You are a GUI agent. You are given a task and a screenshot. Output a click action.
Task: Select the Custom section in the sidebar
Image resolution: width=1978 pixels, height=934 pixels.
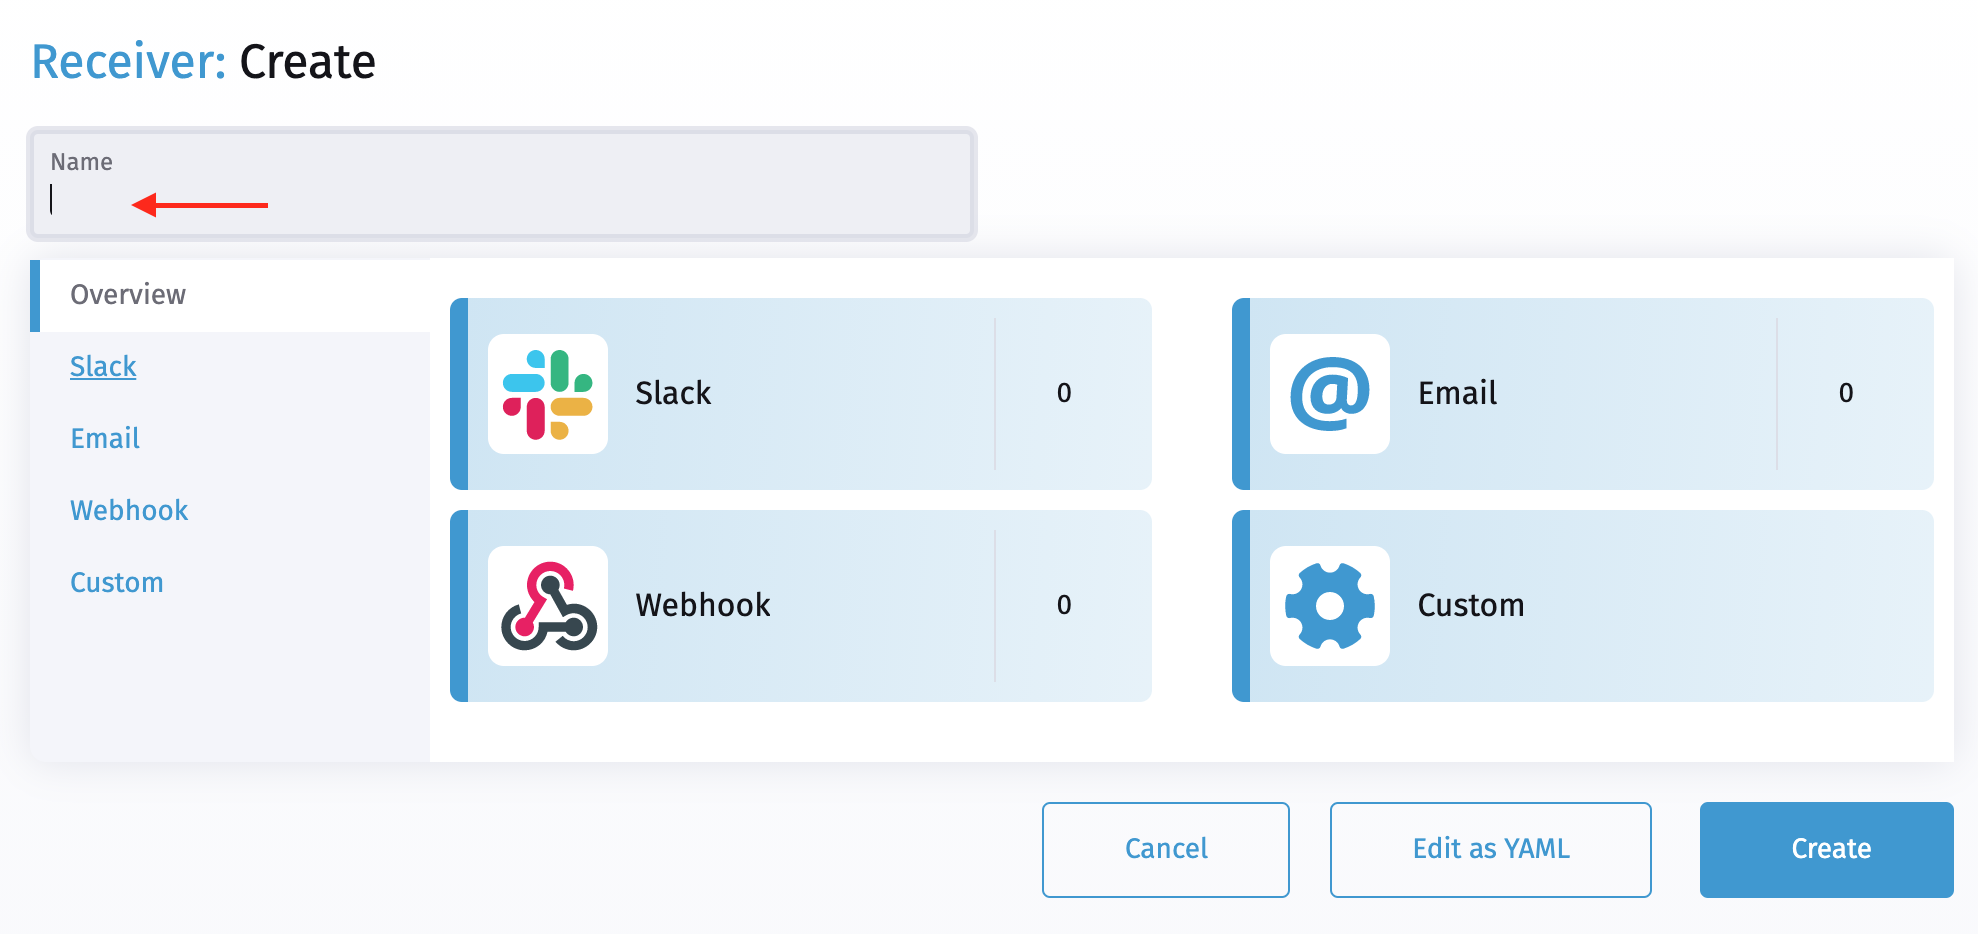pyautogui.click(x=116, y=581)
